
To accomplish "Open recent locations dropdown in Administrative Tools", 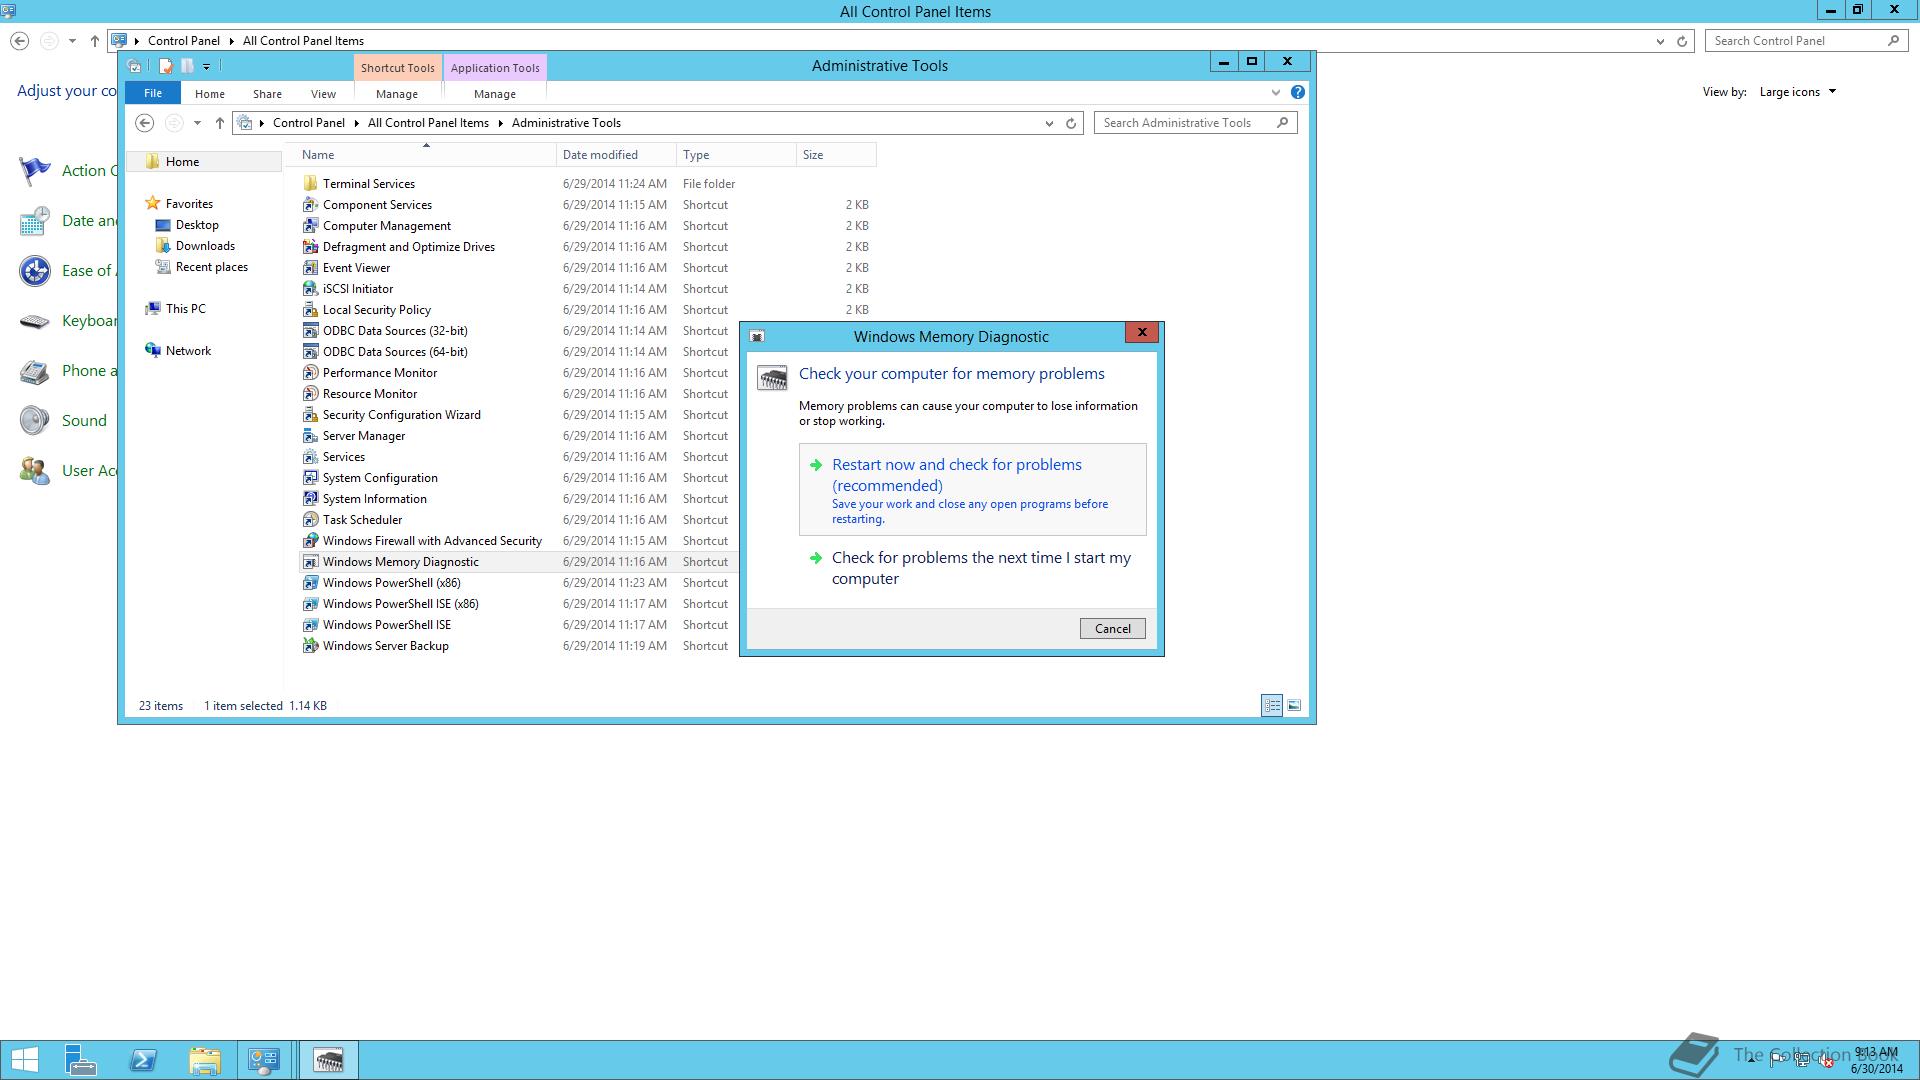I will tap(197, 123).
